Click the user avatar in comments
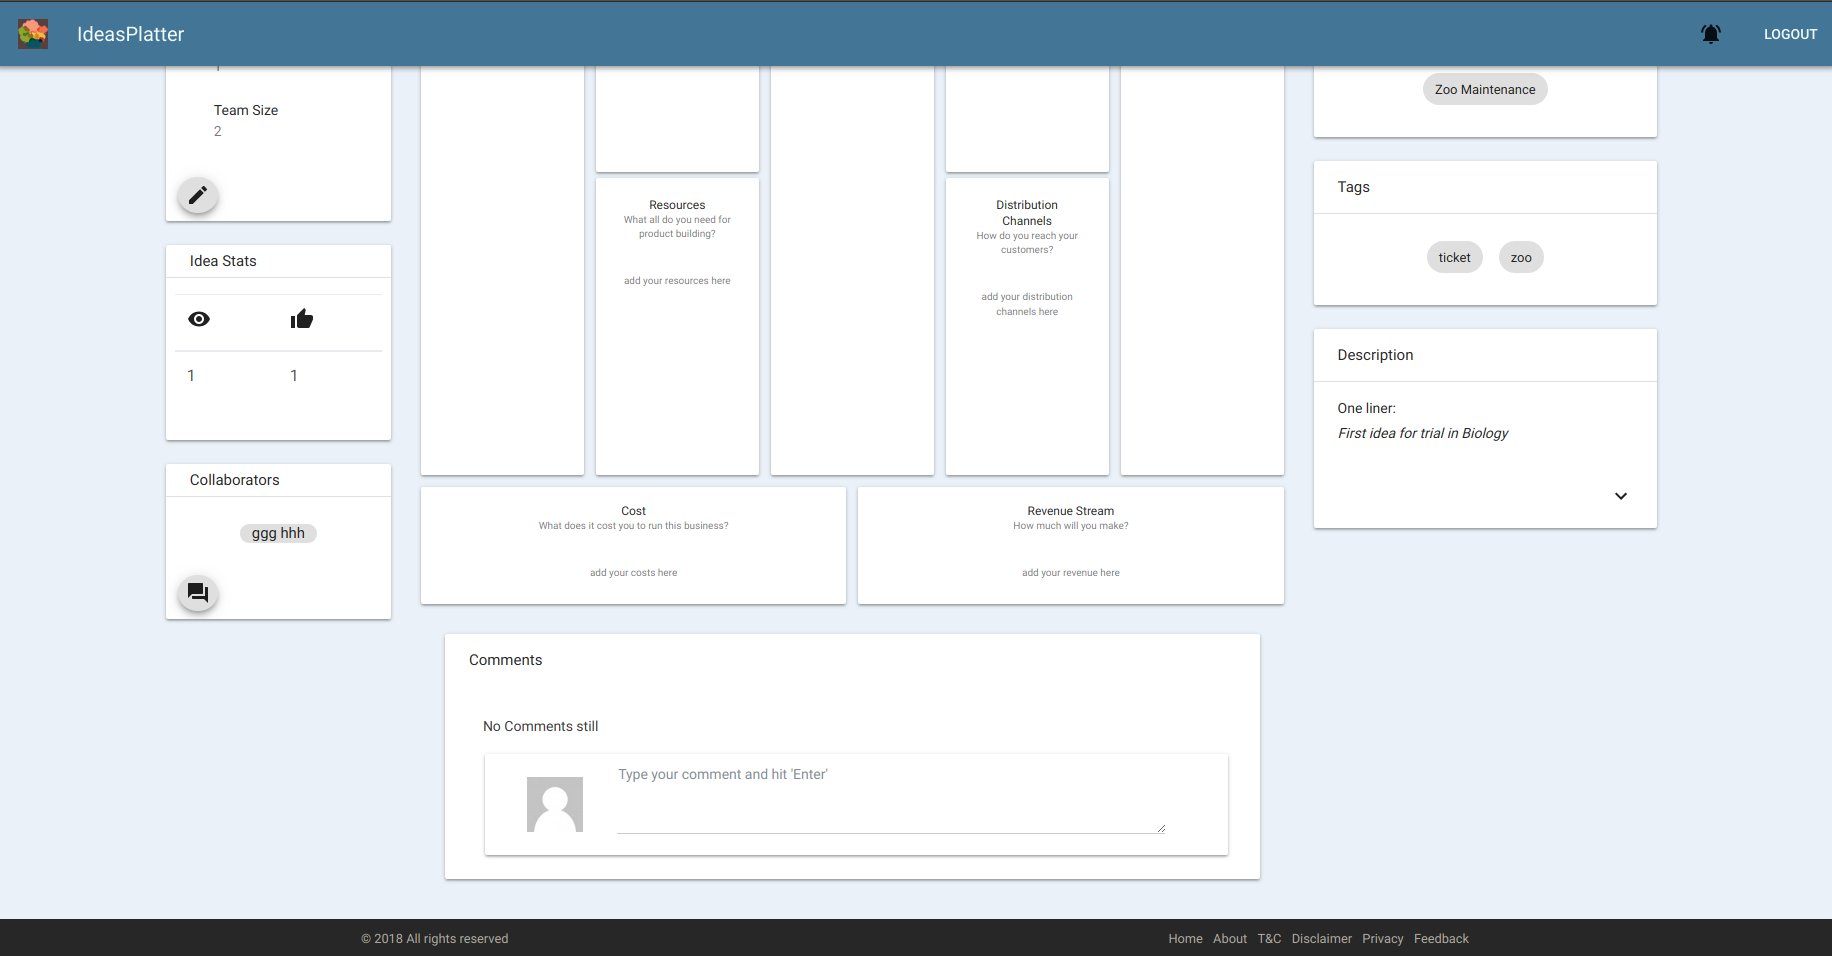Viewport: 1832px width, 956px height. [555, 804]
